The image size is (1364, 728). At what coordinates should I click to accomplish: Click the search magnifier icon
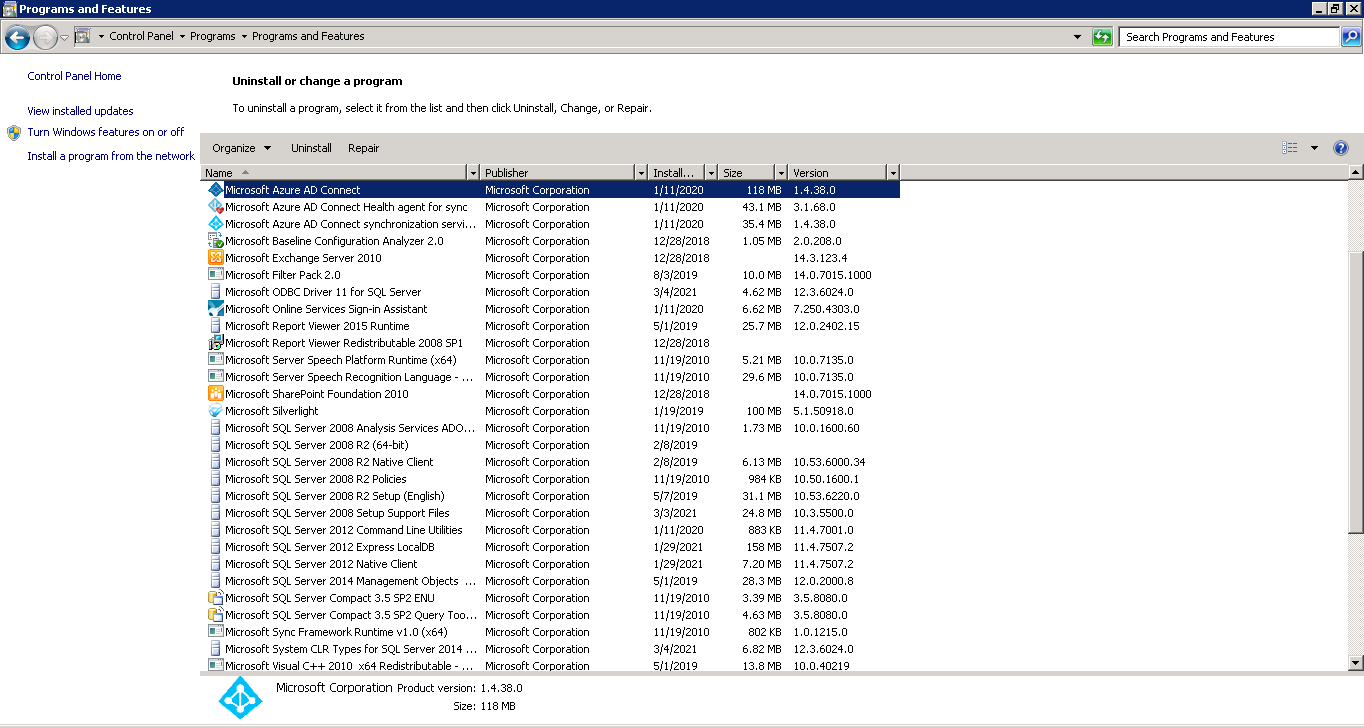(x=1350, y=37)
